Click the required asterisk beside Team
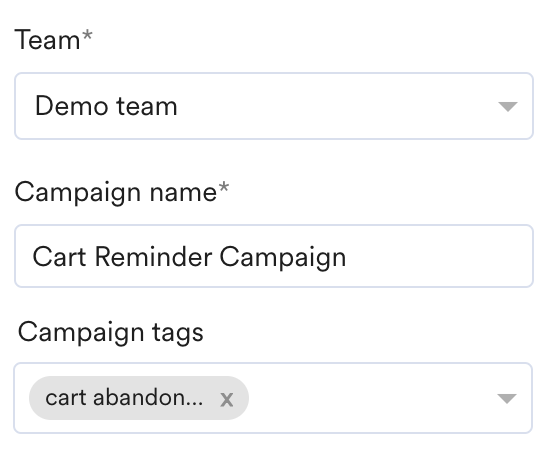This screenshot has height=474, width=550. (x=87, y=35)
